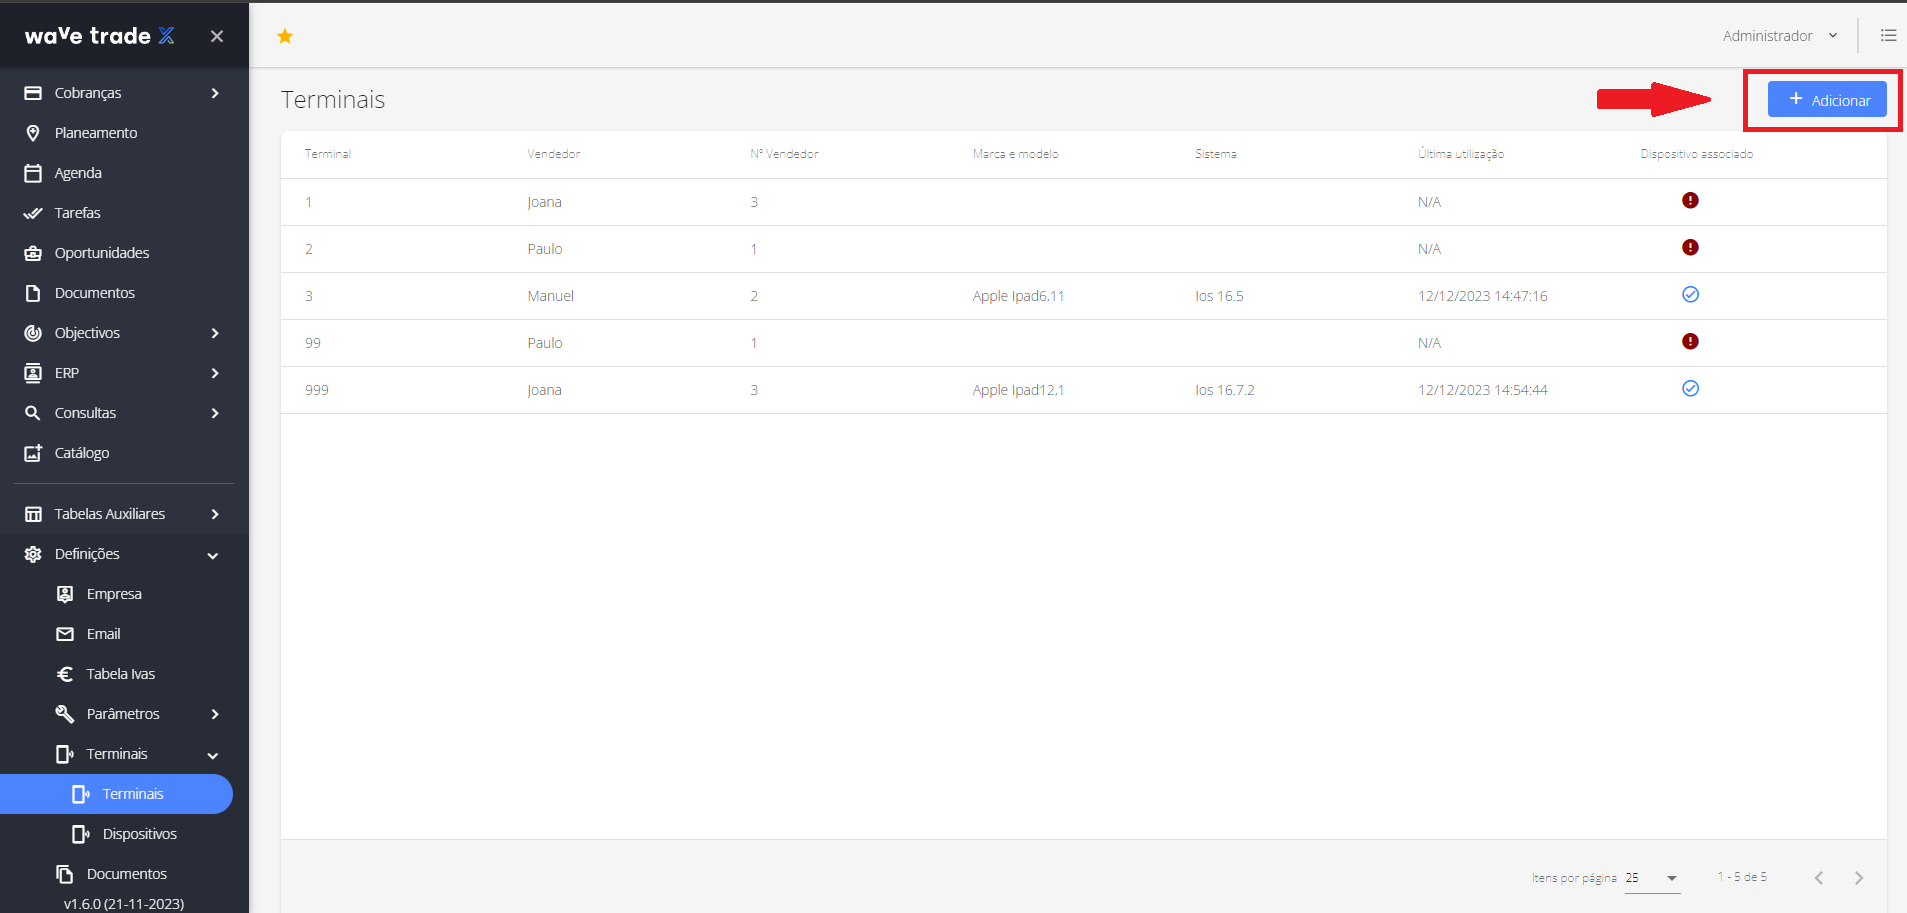Close the sidebar with the X icon
1907x913 pixels.
tap(217, 37)
